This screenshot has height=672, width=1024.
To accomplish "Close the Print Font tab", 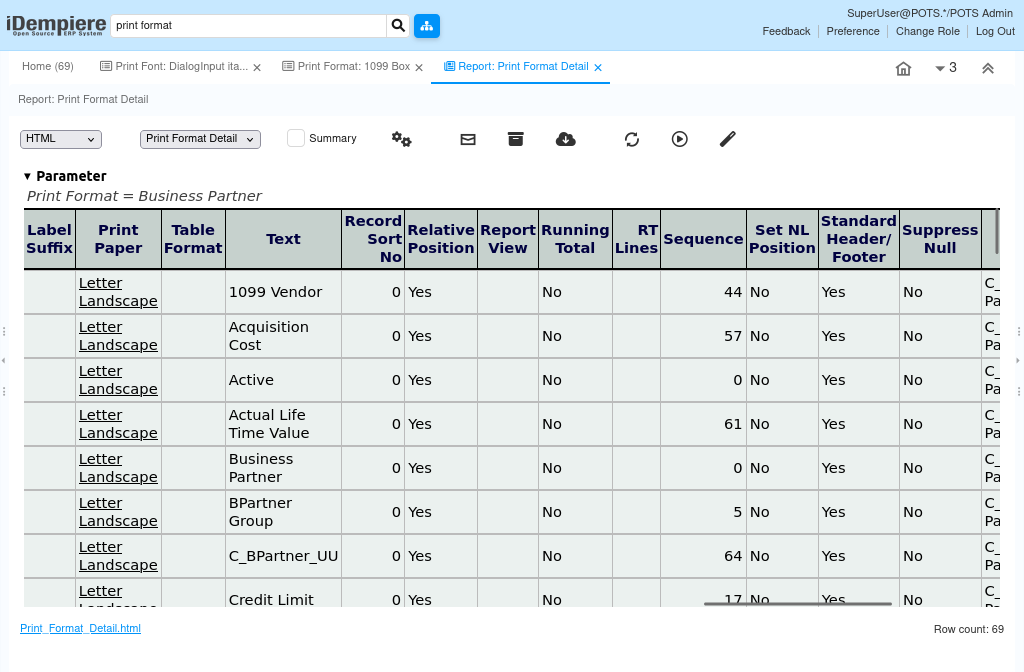I will tap(257, 67).
